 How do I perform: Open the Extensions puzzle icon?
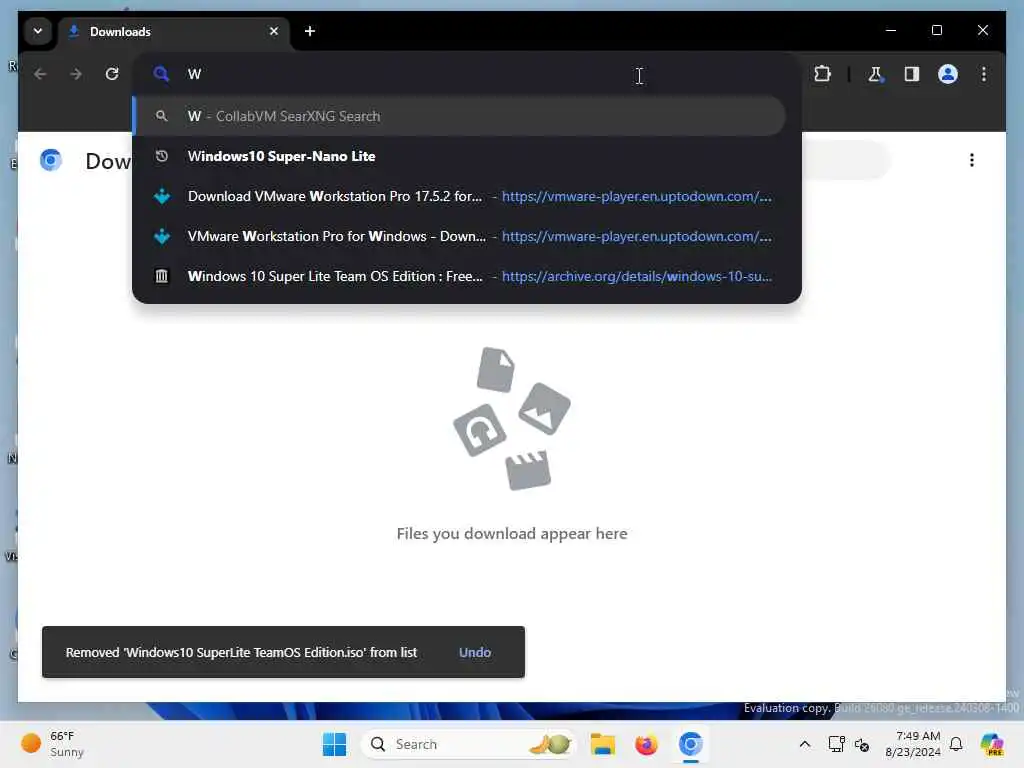coord(822,74)
